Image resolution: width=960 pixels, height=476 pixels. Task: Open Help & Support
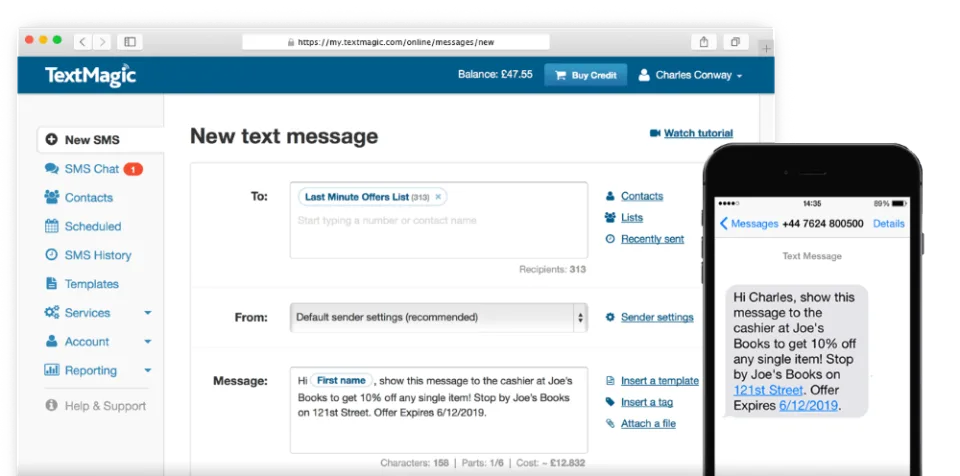pos(105,406)
